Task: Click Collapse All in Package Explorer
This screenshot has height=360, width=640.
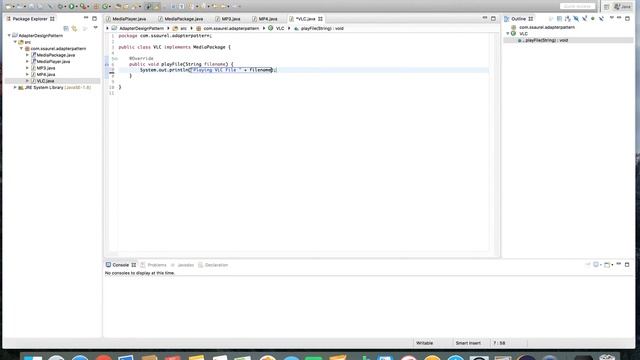Action: click(x=66, y=28)
